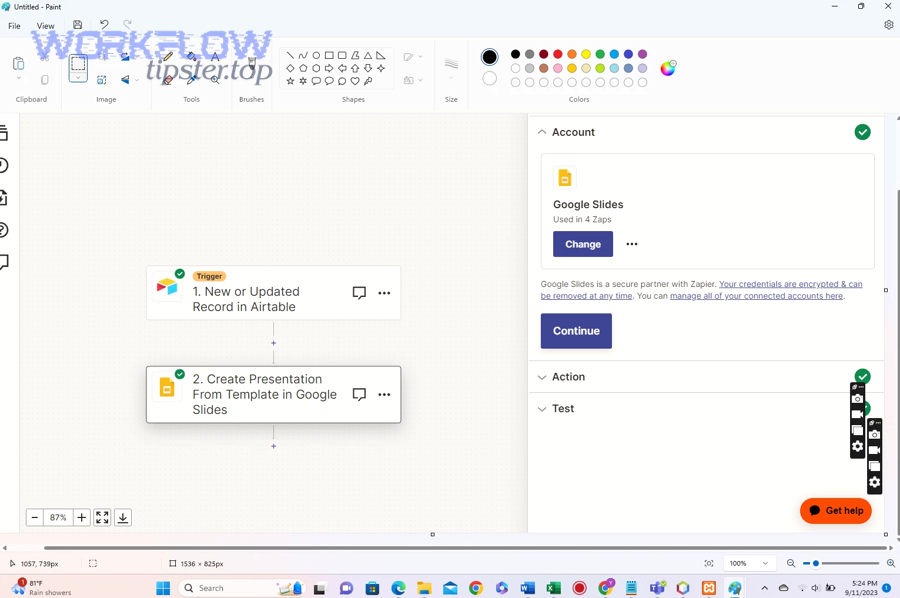900x598 pixels.
Task: Open the Selection tool dropdown arrow
Action: click(78, 77)
